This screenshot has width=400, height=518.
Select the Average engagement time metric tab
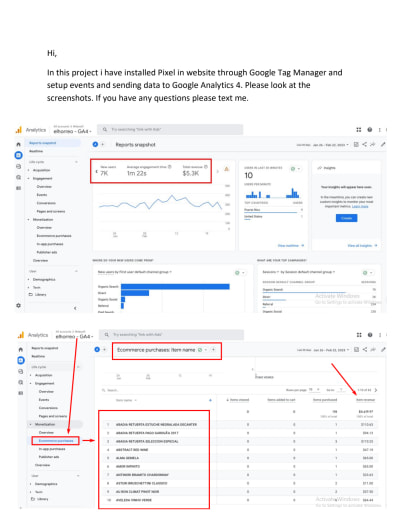(149, 171)
